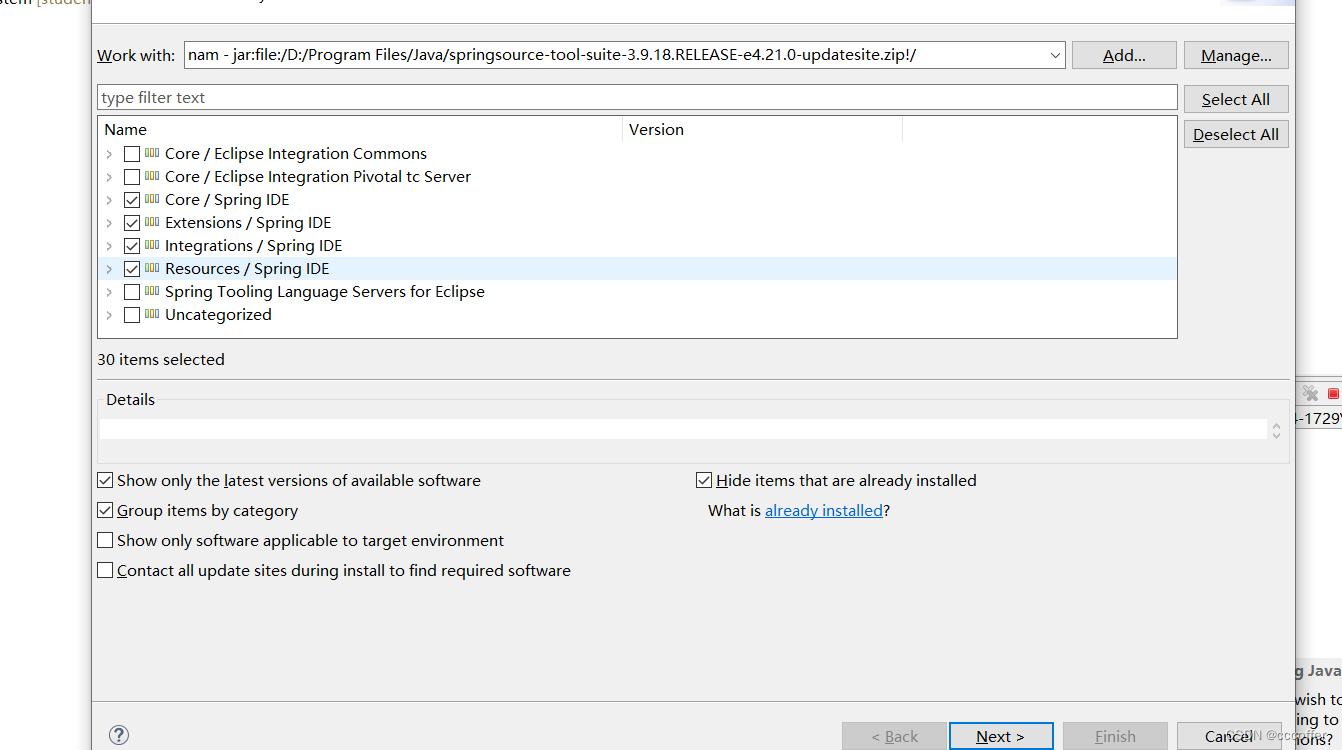
Task: Click the category icon beside Extensions / Spring IDE
Action: (150, 222)
